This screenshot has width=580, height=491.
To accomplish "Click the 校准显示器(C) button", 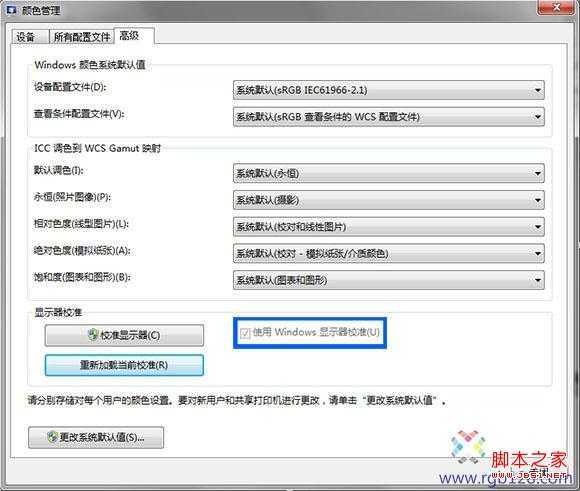I will click(x=124, y=335).
